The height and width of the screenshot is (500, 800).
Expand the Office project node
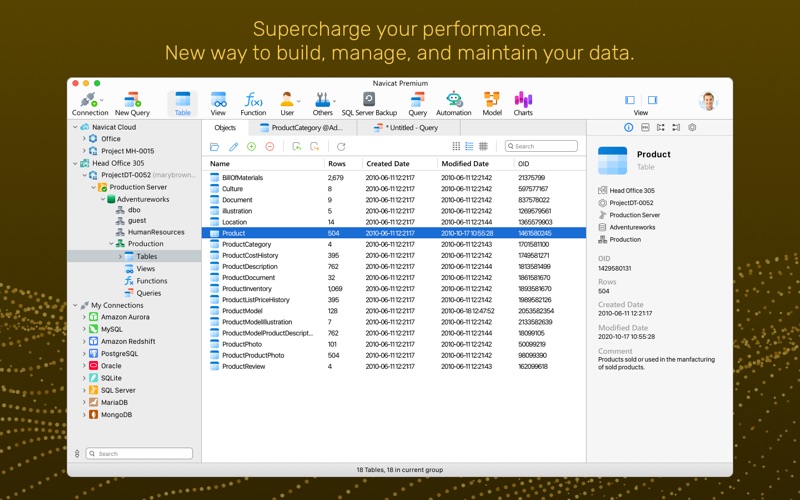pyautogui.click(x=84, y=139)
